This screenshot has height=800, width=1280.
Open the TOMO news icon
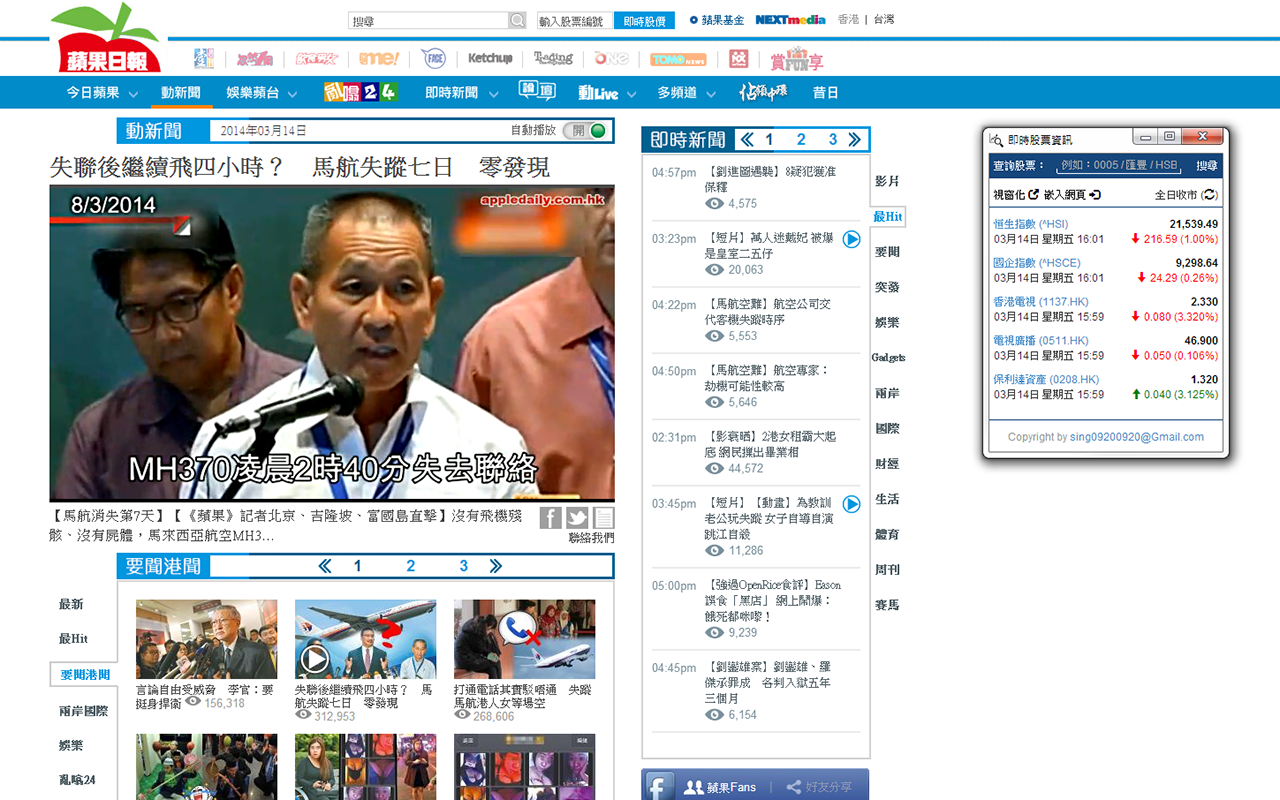tap(679, 60)
